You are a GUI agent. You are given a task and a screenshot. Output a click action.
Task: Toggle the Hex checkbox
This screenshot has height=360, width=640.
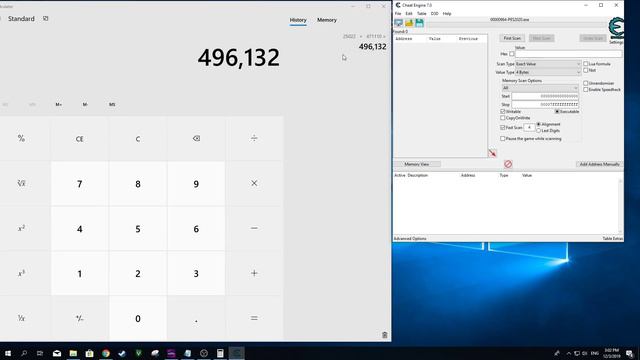coord(512,54)
